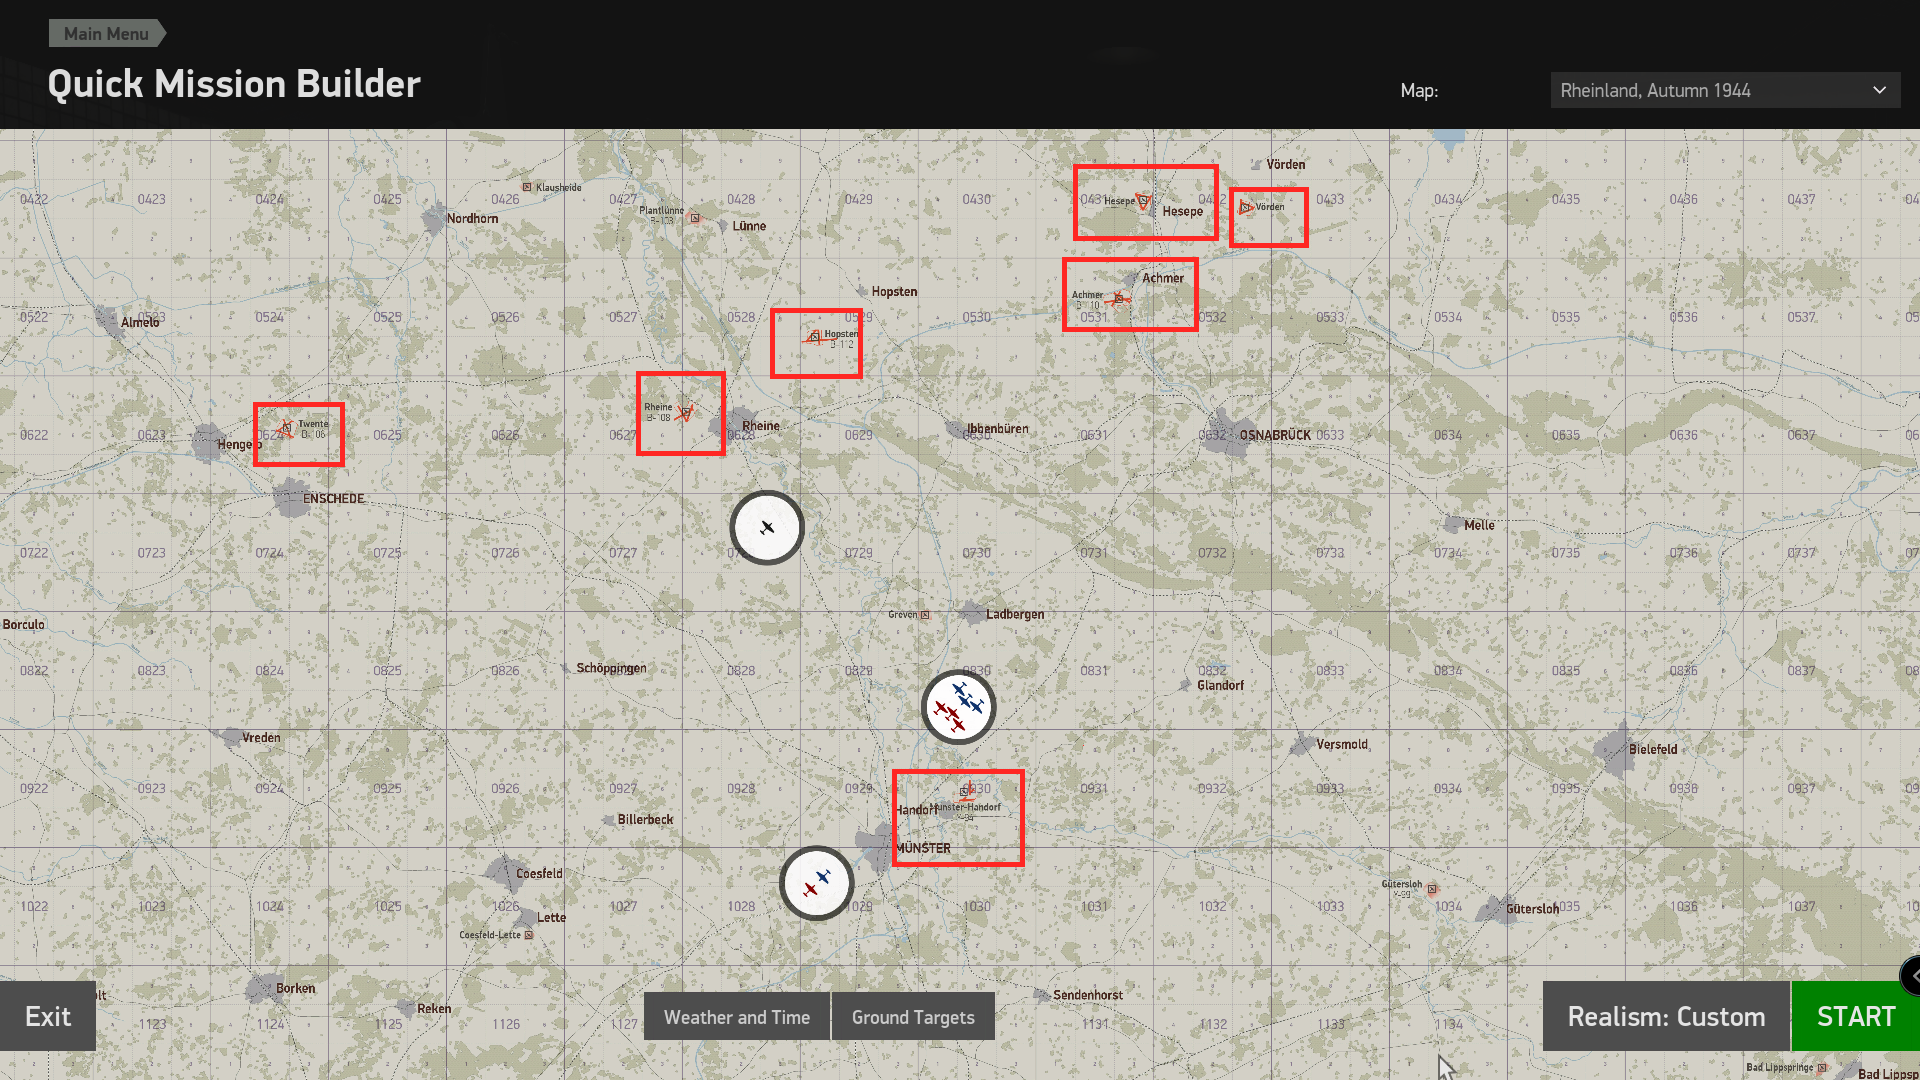Open Weather and Time settings
Screen dimensions: 1920x1085
[x=737, y=1017]
